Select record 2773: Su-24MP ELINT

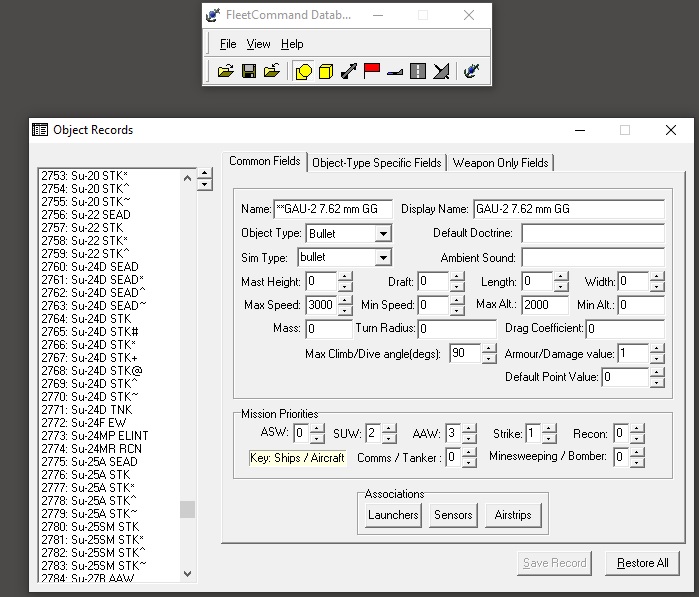[95, 436]
